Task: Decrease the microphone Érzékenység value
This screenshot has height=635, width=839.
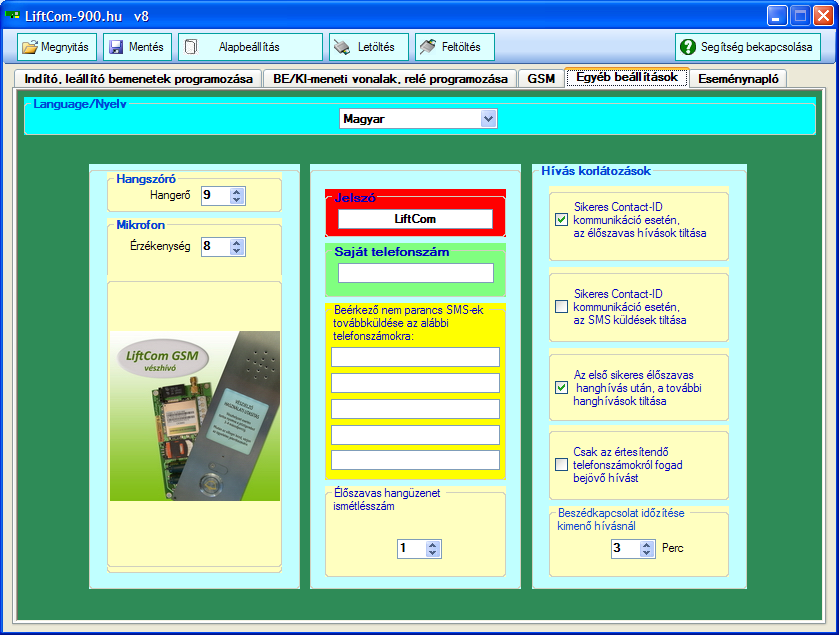Action: (x=237, y=251)
